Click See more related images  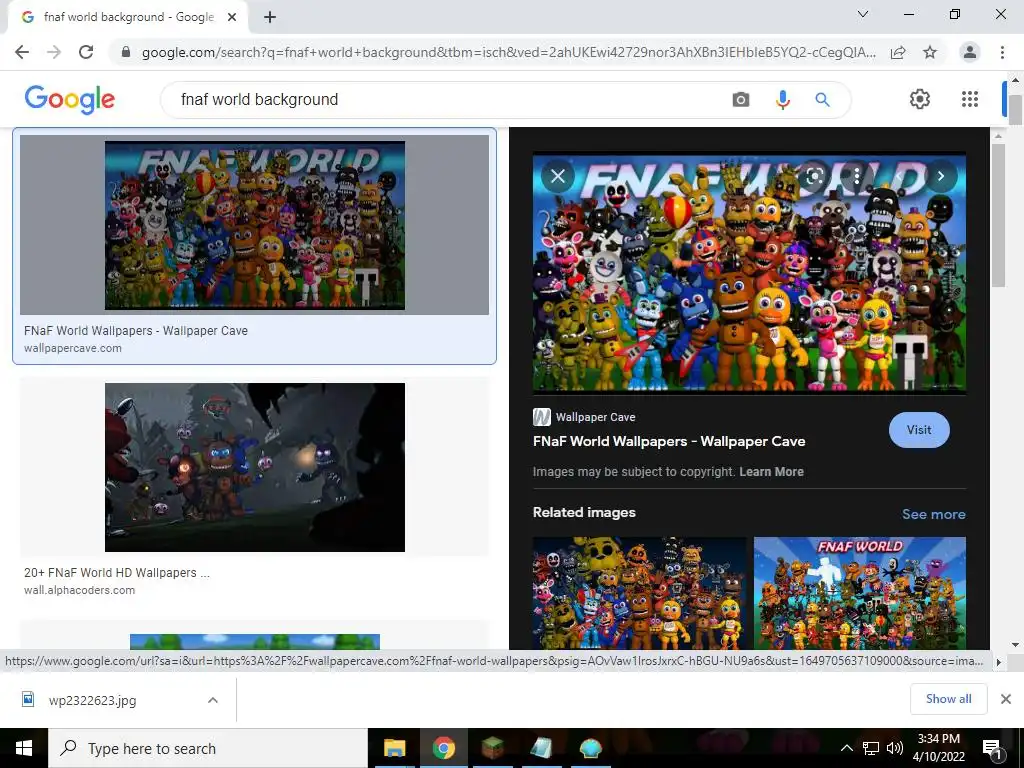point(933,514)
